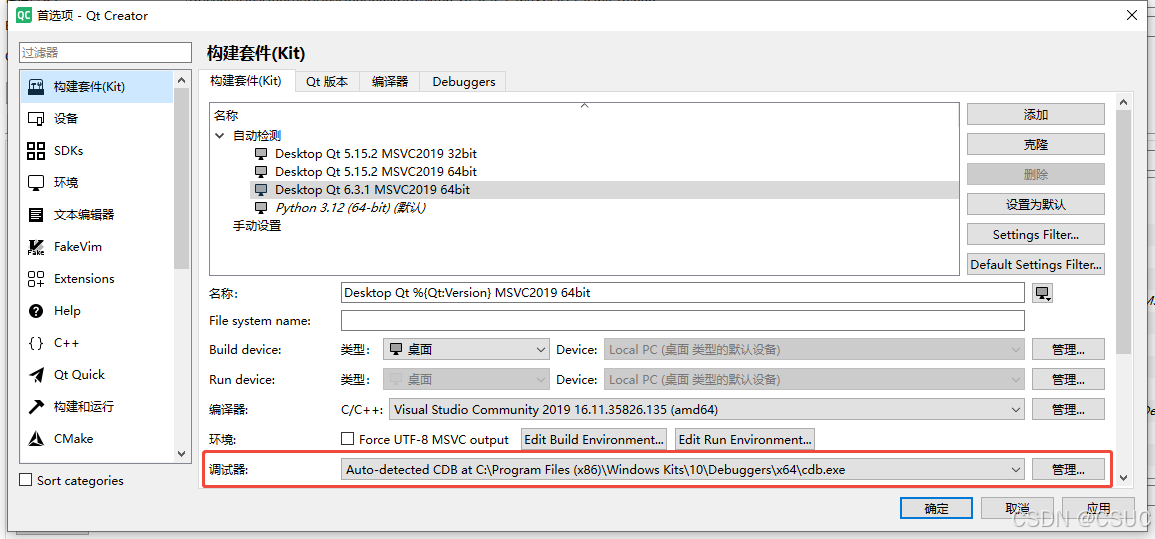Open Edit Run Environment dialog
The width and height of the screenshot is (1155, 539).
point(745,439)
